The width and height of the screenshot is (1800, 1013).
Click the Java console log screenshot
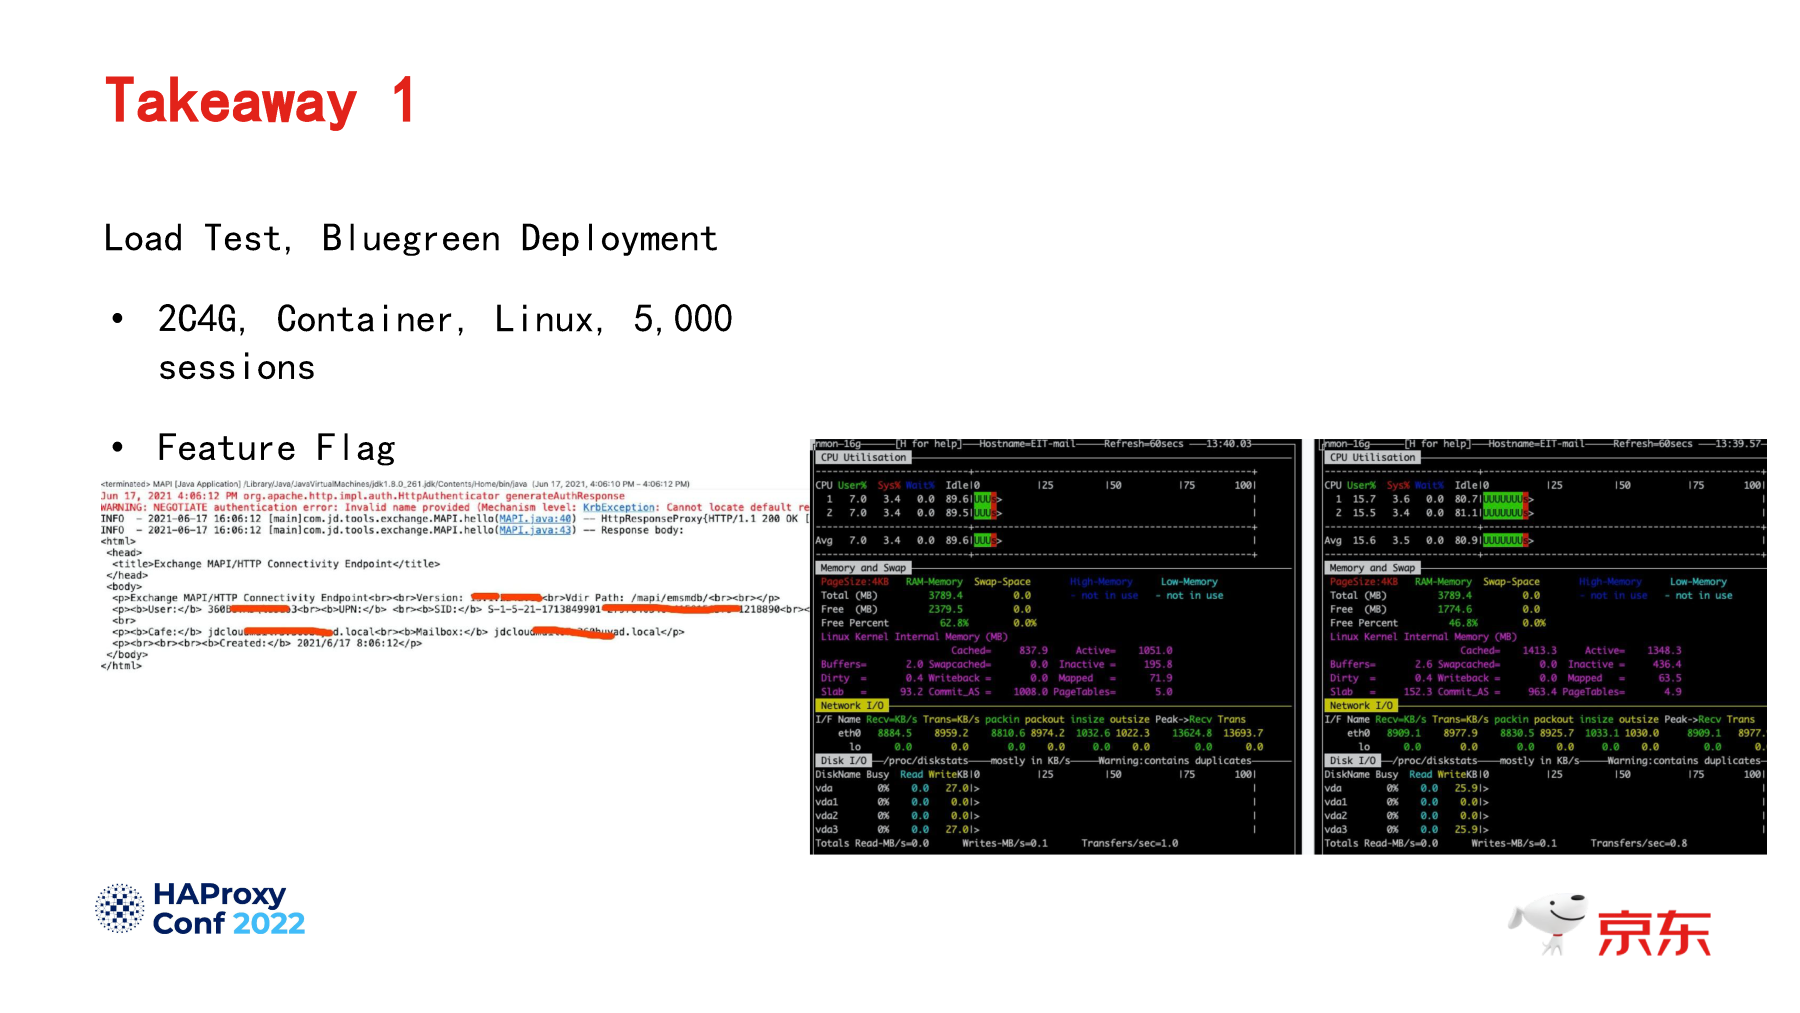click(x=454, y=576)
